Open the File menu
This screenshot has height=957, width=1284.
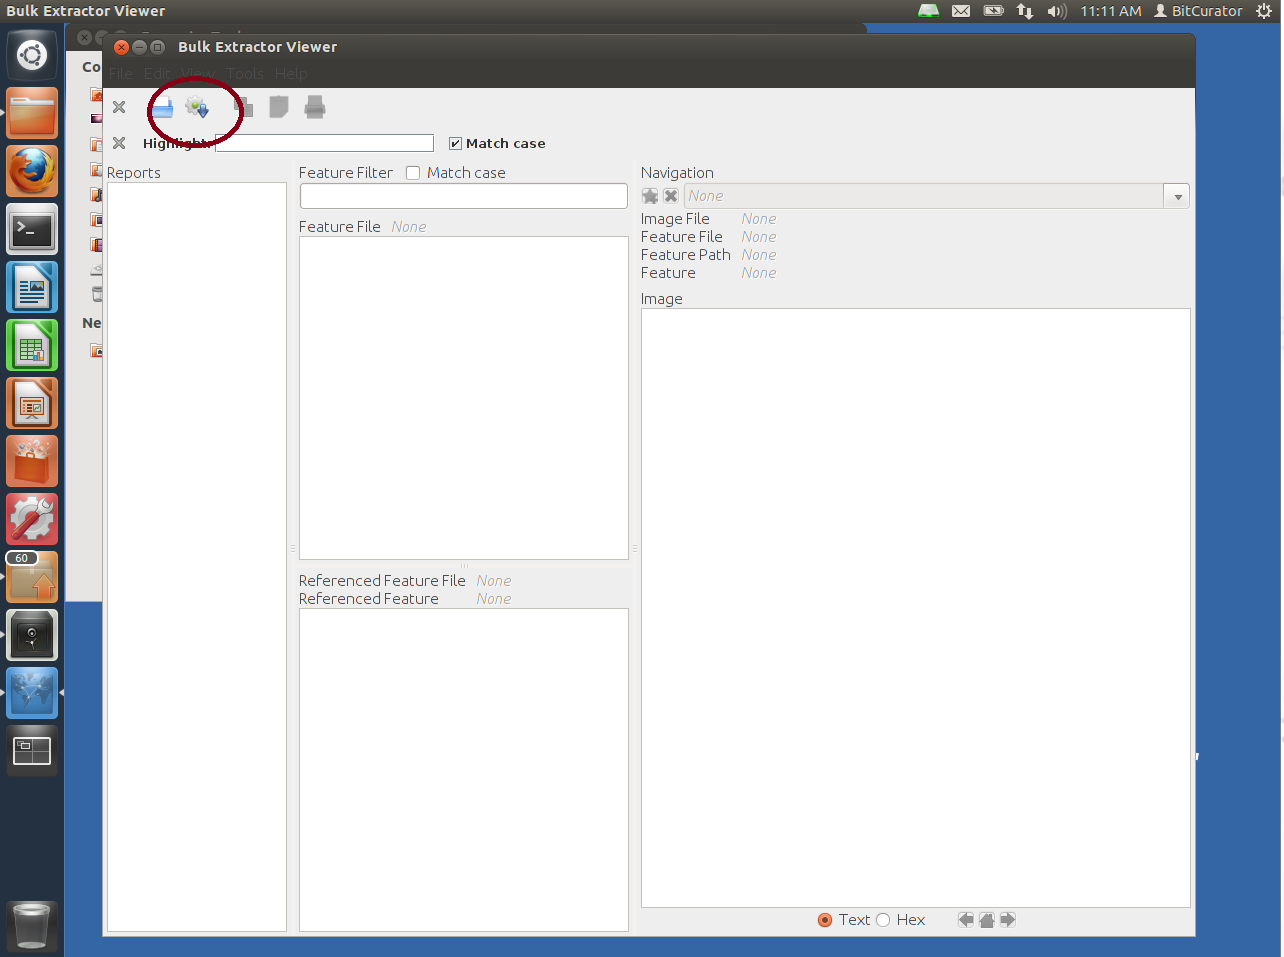coord(121,74)
